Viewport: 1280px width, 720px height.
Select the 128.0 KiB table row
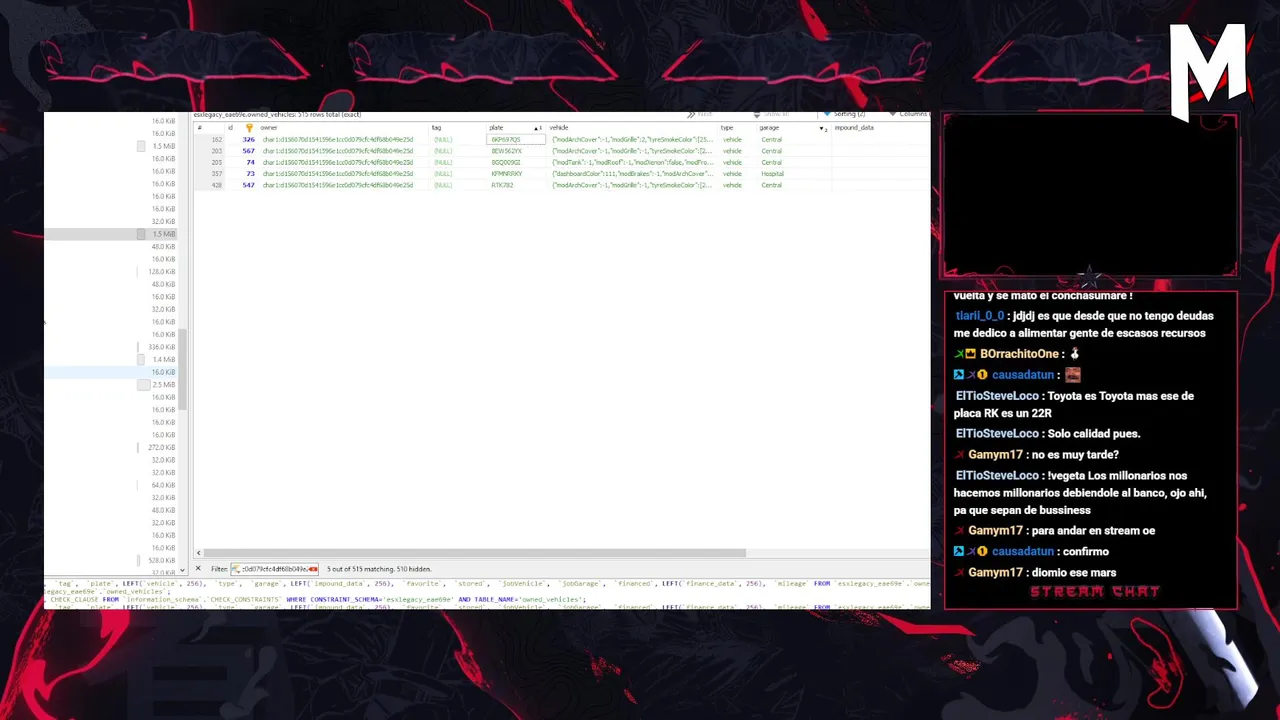pyautogui.click(x=110, y=271)
